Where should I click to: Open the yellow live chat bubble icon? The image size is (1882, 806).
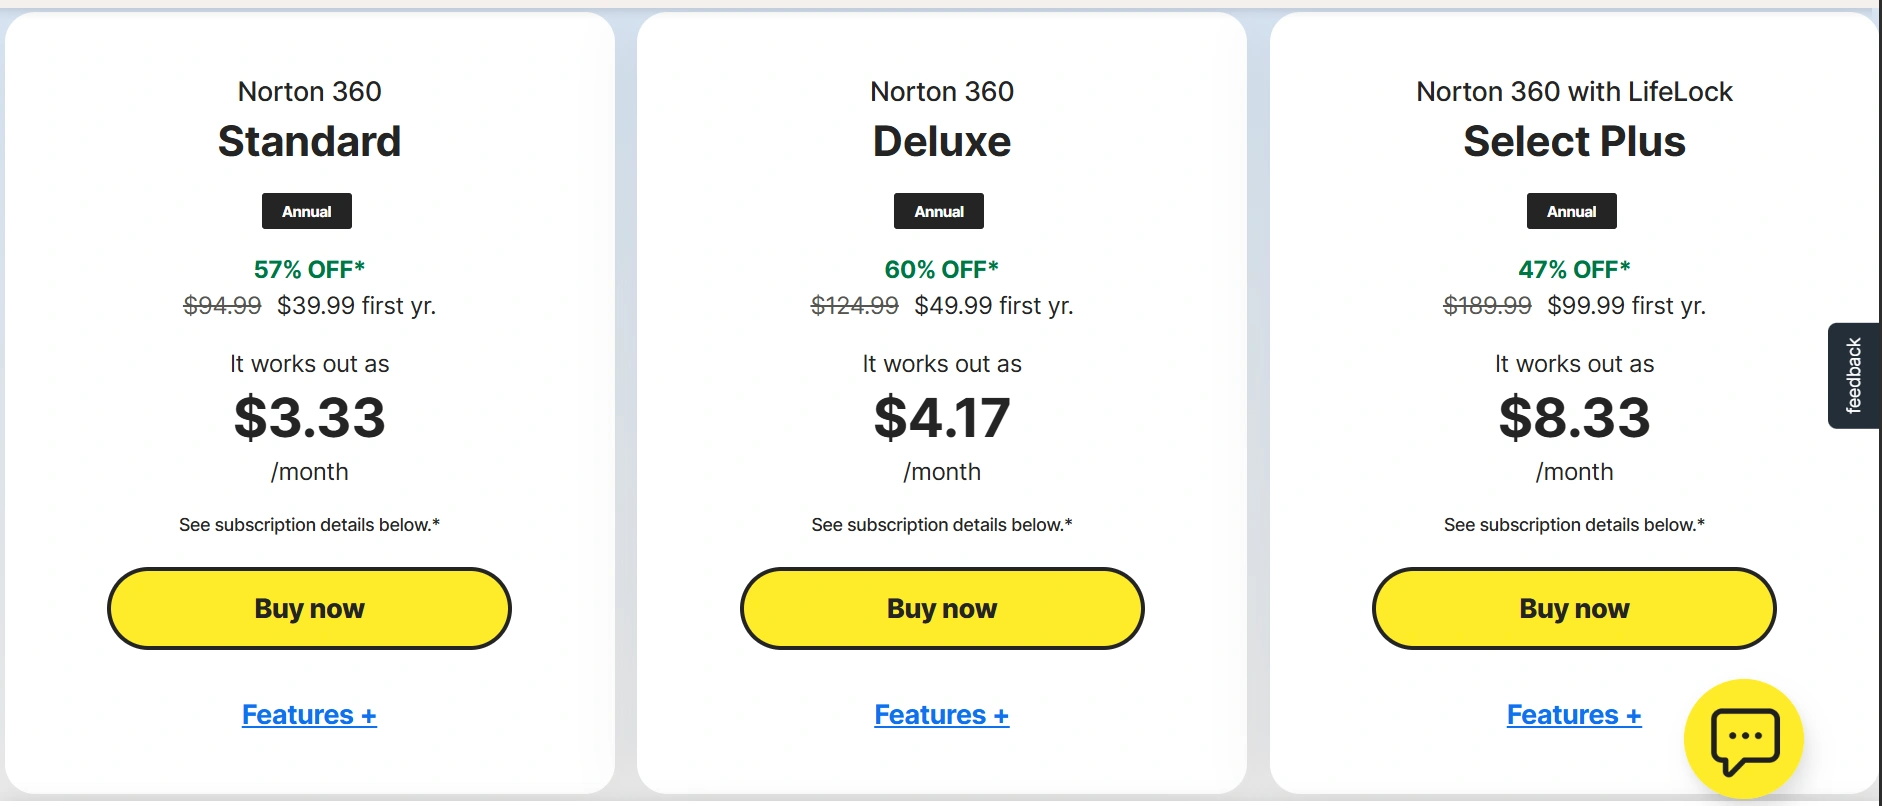pos(1744,739)
